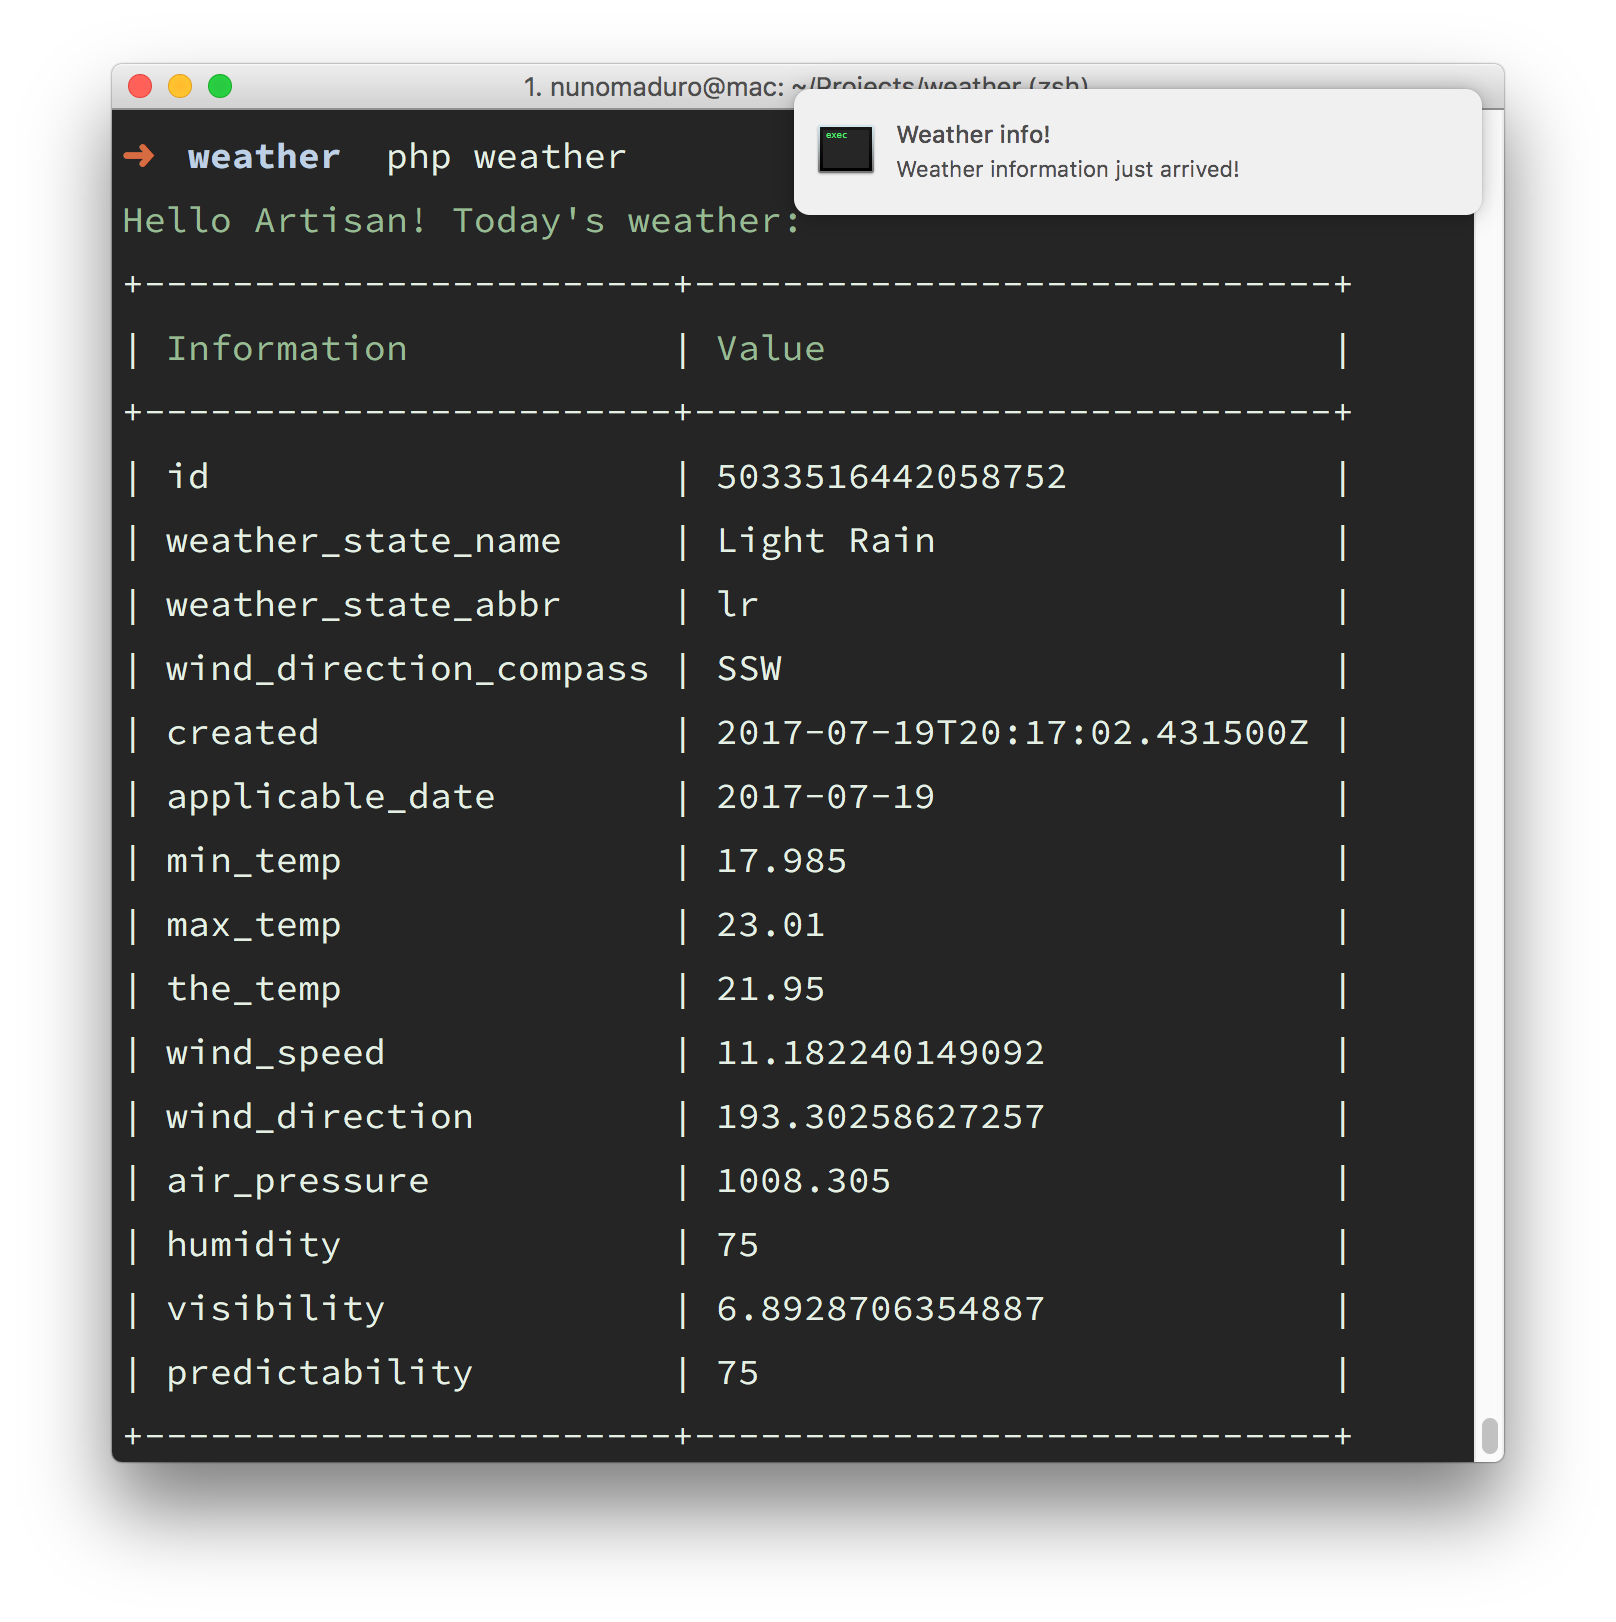Image resolution: width=1616 pixels, height=1622 pixels.
Task: Click the Value column header
Action: click(x=770, y=348)
